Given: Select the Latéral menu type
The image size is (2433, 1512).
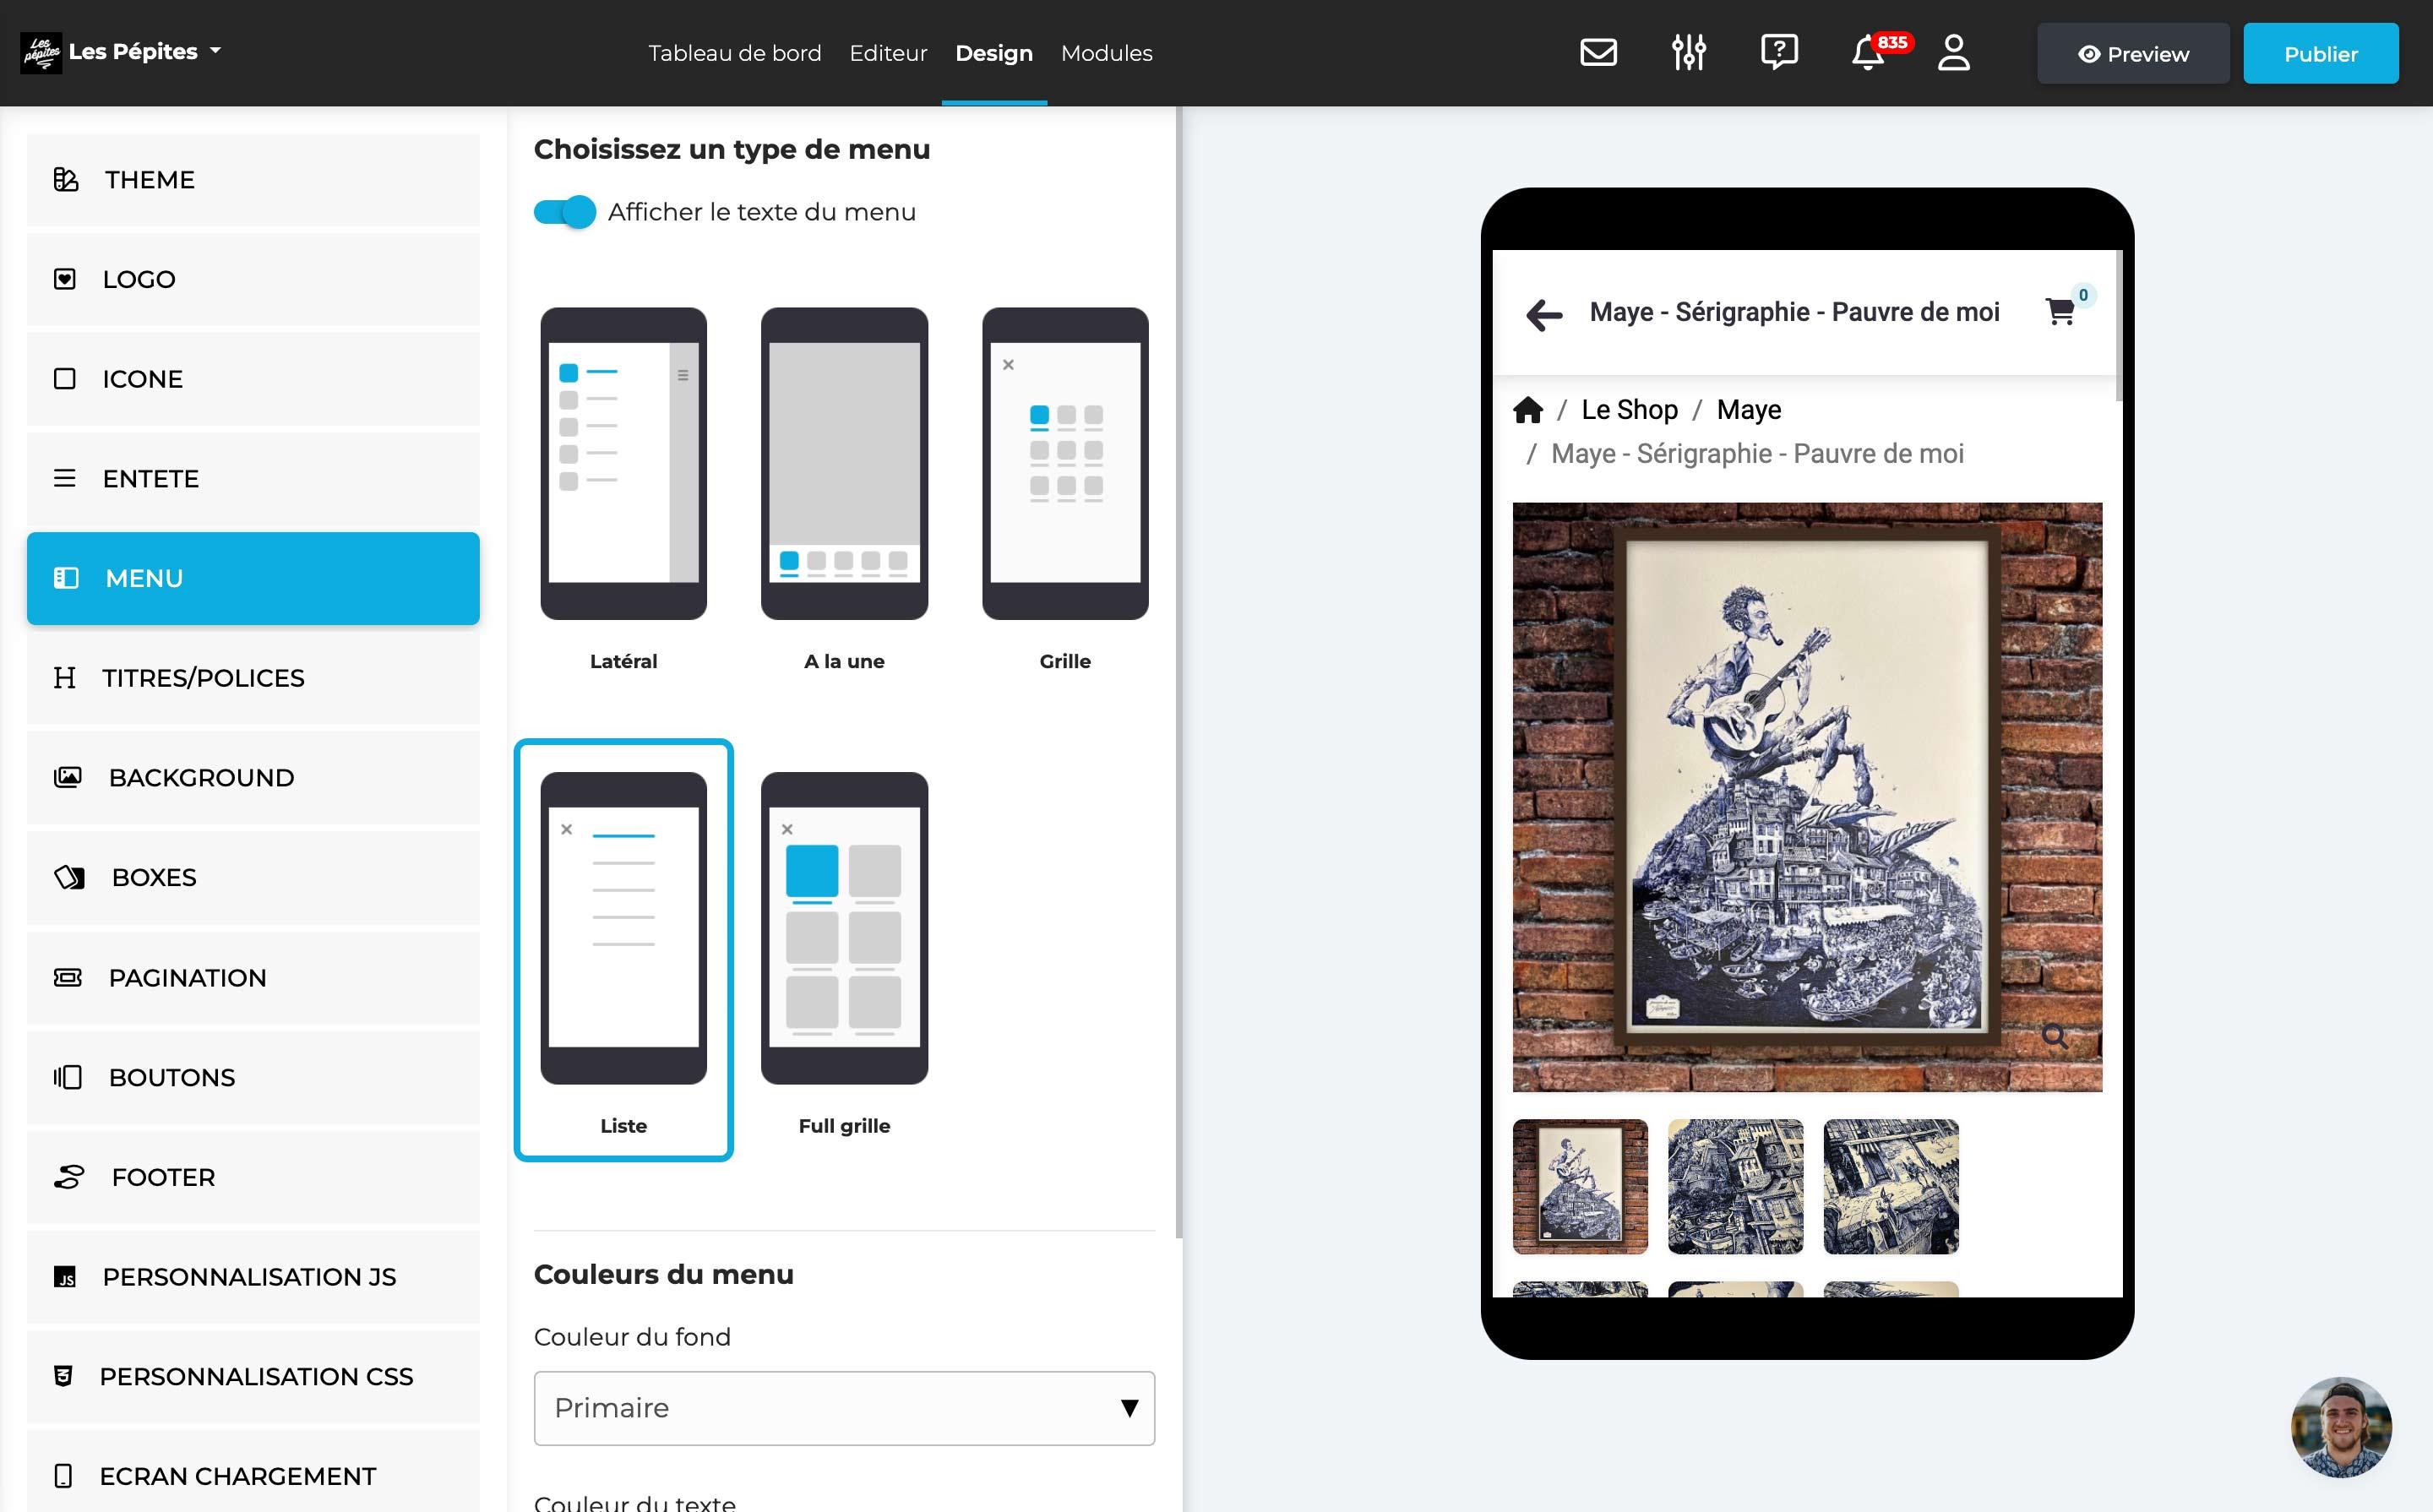Looking at the screenshot, I should click(x=623, y=490).
